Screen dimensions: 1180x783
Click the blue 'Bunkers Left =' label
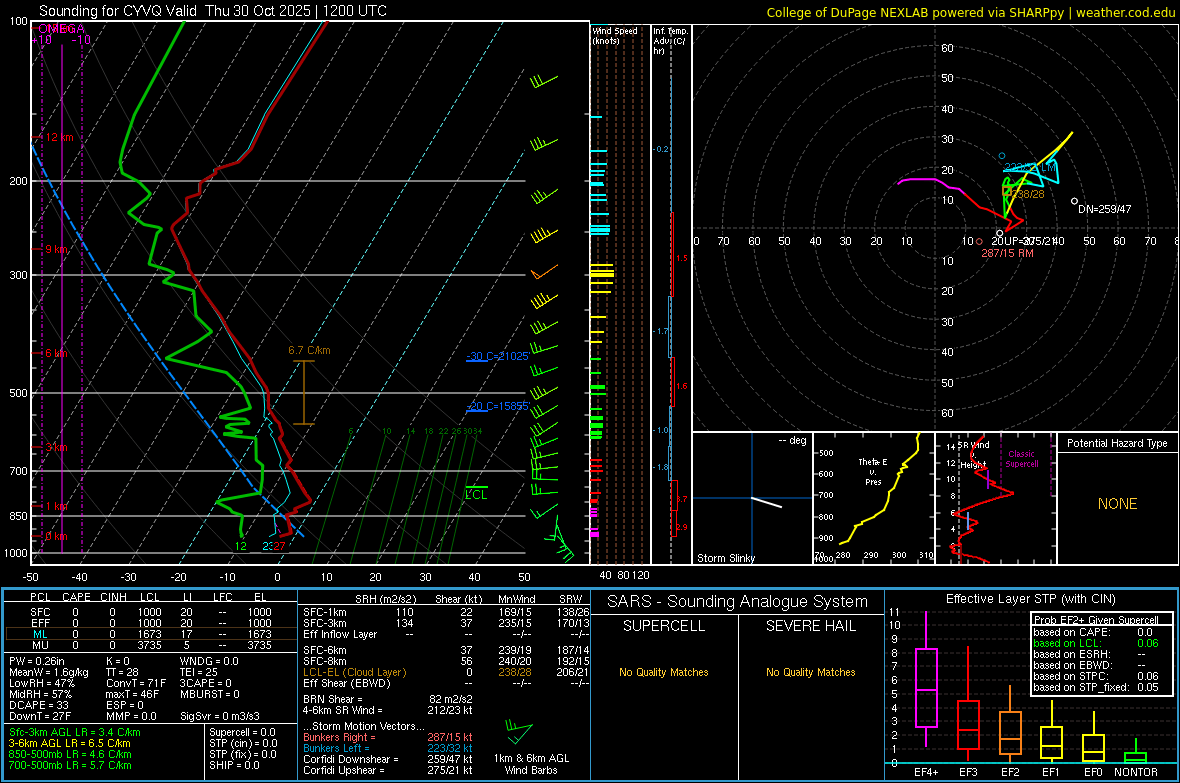pyautogui.click(x=336, y=748)
